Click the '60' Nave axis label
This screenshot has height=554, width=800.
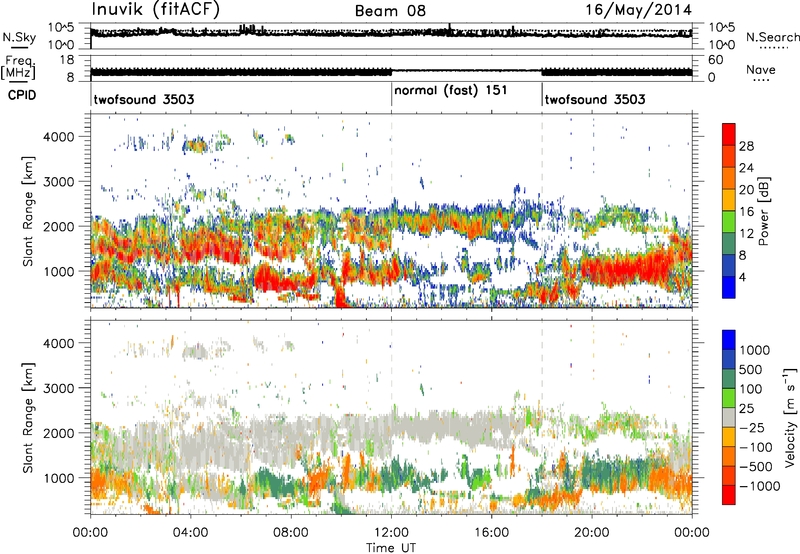[x=715, y=60]
